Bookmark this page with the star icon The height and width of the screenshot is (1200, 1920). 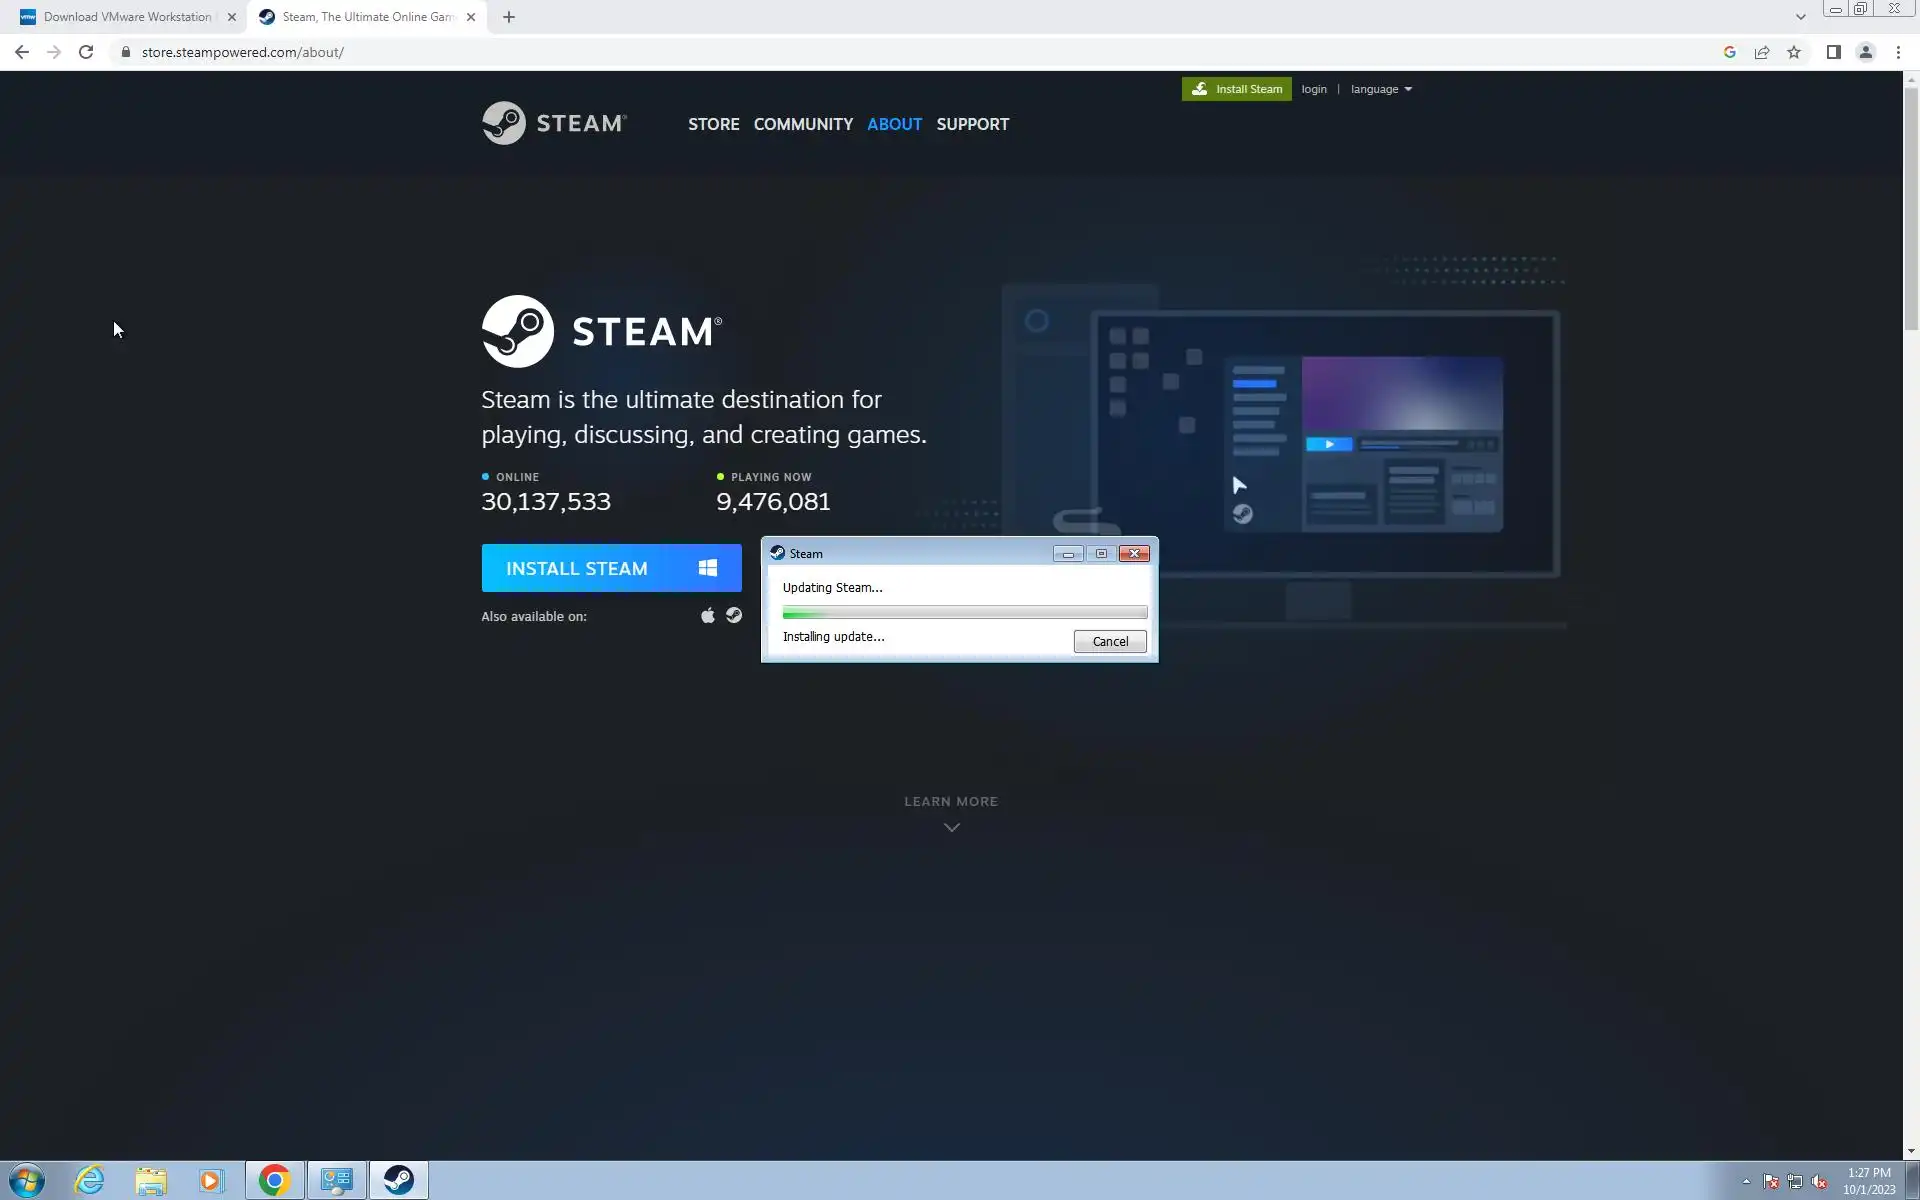1794,52
